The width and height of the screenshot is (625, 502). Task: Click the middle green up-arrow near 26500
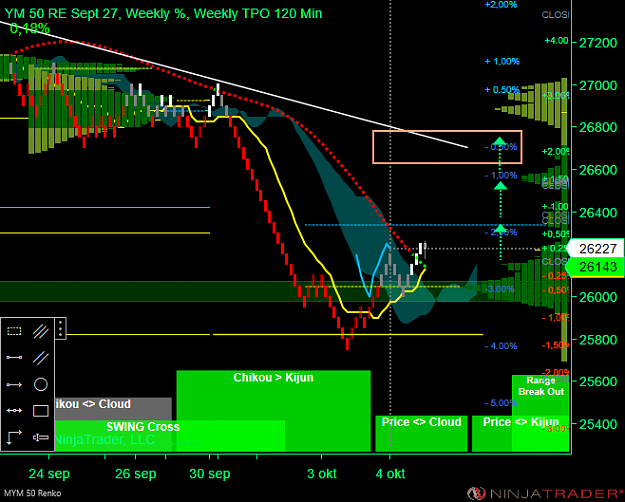(x=500, y=185)
